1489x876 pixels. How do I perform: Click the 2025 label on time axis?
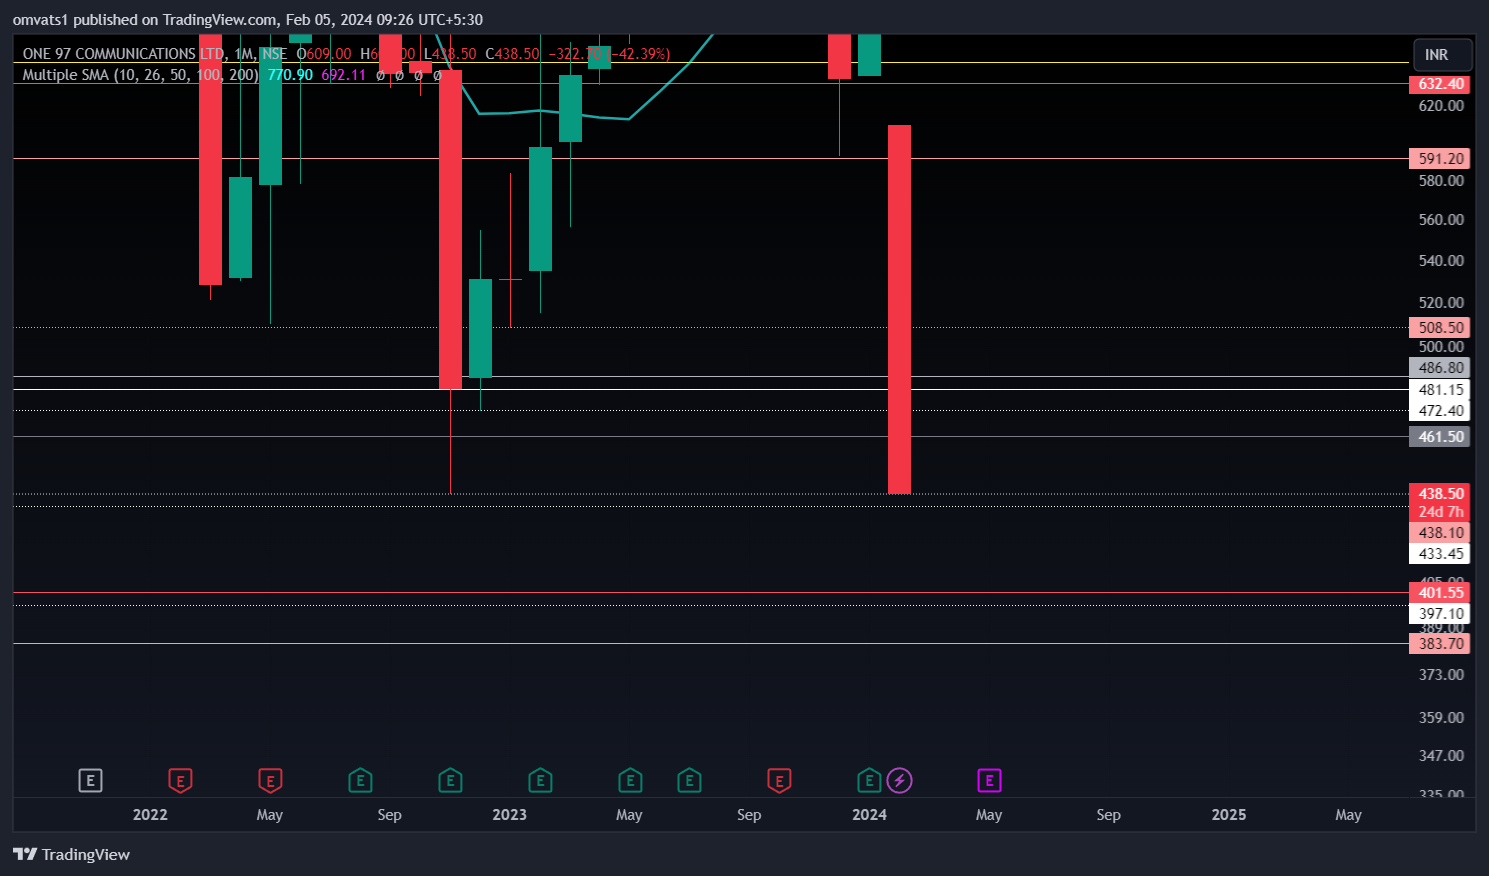click(x=1229, y=814)
